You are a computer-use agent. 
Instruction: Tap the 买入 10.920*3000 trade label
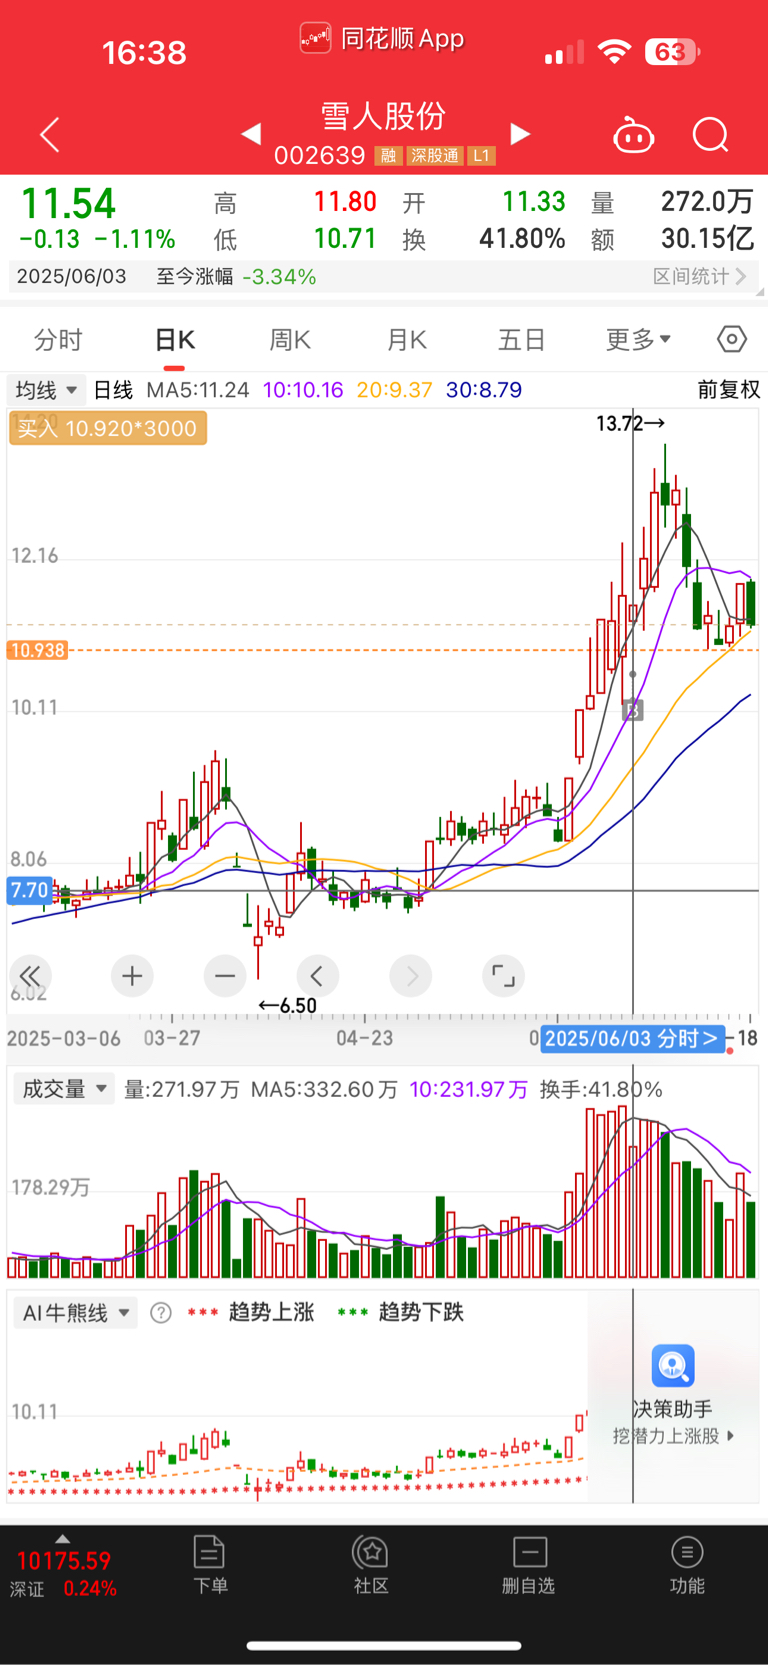click(107, 429)
